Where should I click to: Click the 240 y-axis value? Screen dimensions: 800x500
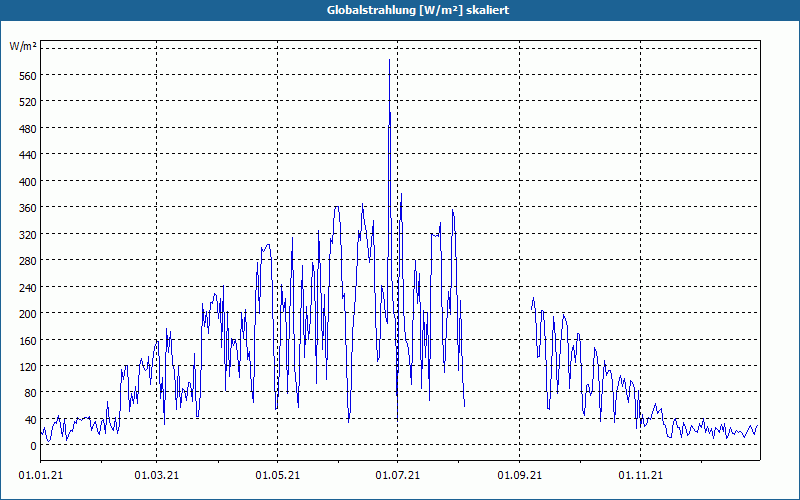[28, 288]
